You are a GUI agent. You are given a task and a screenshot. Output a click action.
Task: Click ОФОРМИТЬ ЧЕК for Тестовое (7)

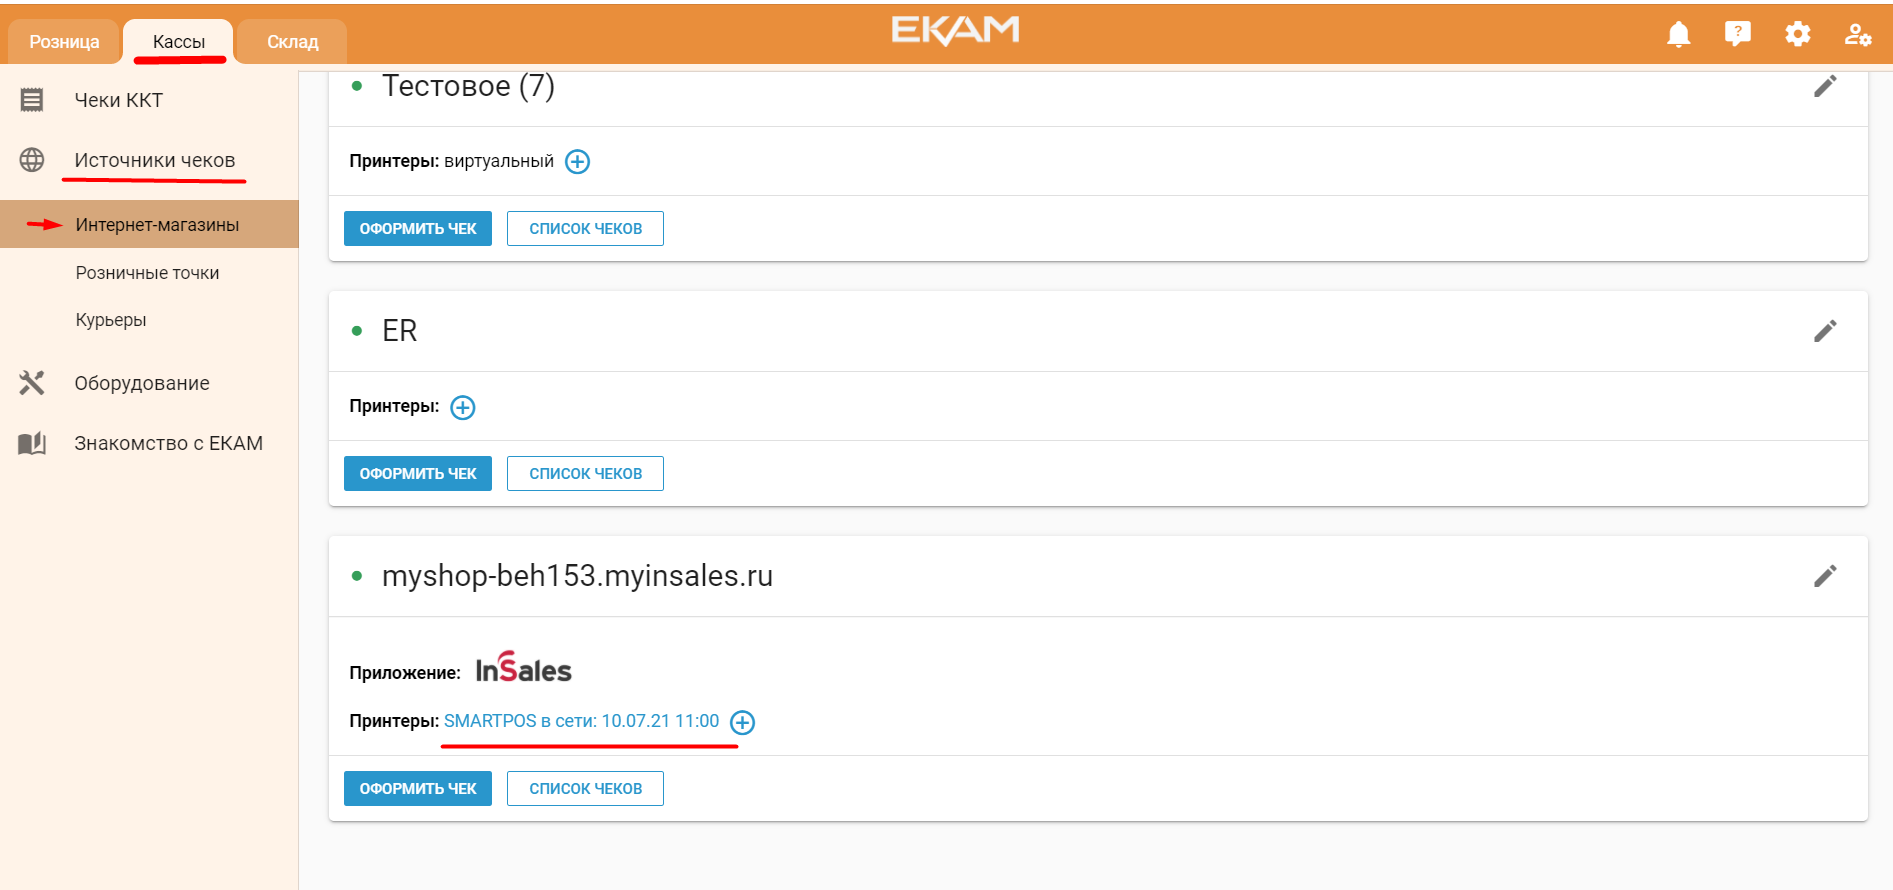(418, 229)
